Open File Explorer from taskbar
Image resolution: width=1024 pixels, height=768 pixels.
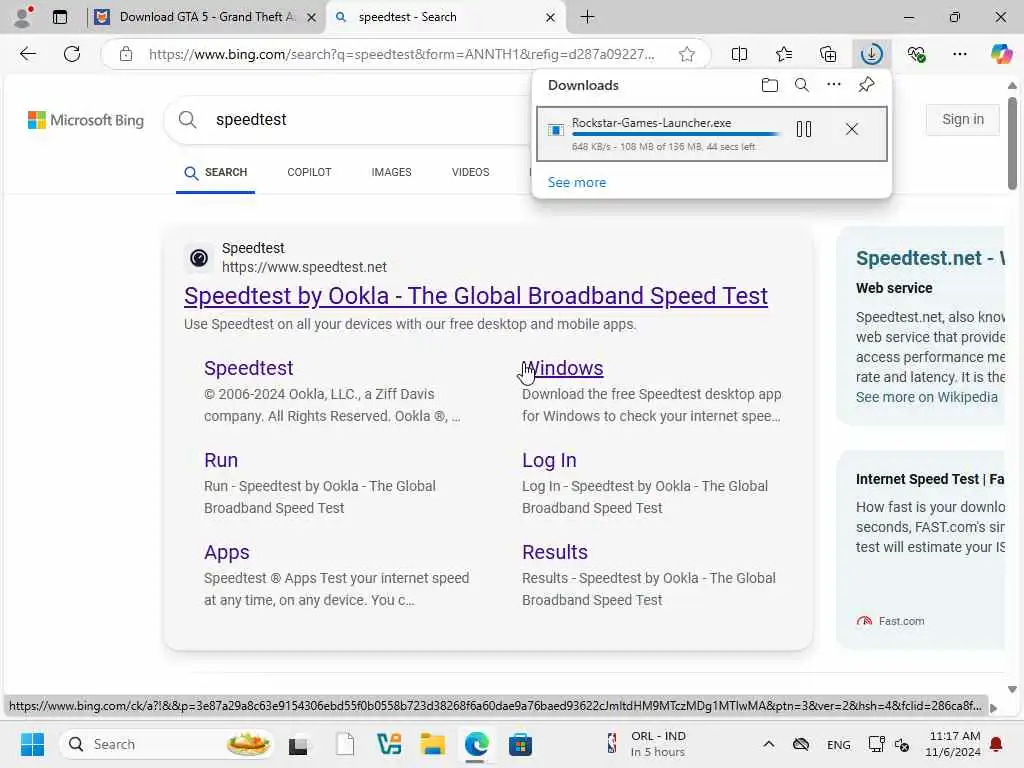[432, 744]
